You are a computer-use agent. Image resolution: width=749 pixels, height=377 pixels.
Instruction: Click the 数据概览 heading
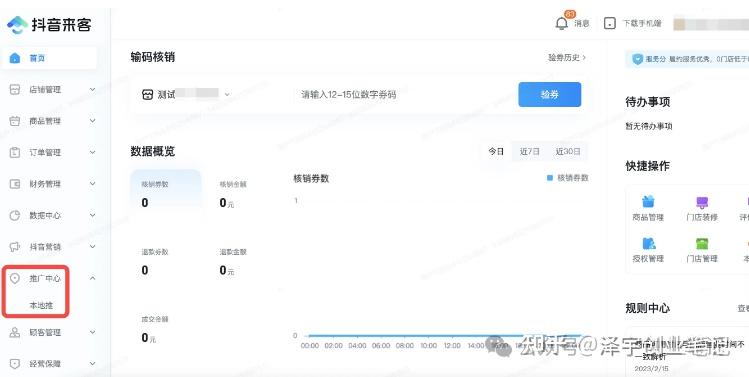153,151
